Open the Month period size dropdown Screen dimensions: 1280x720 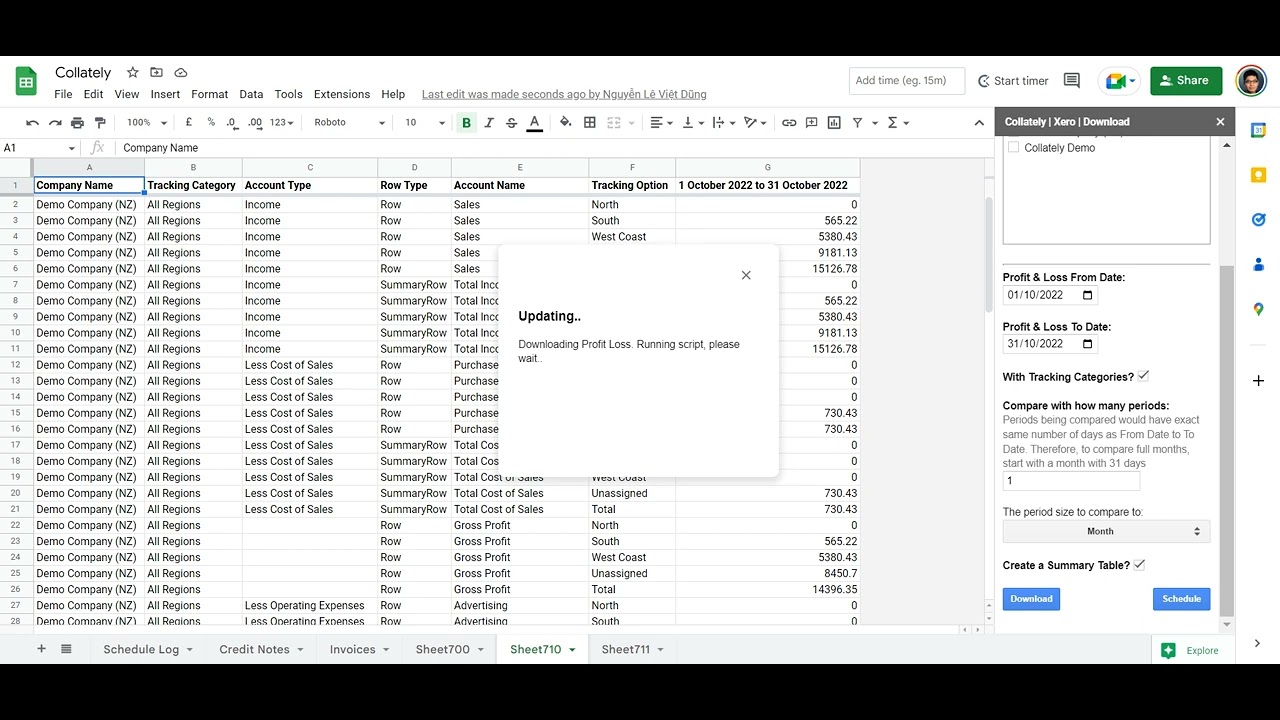pos(1106,531)
